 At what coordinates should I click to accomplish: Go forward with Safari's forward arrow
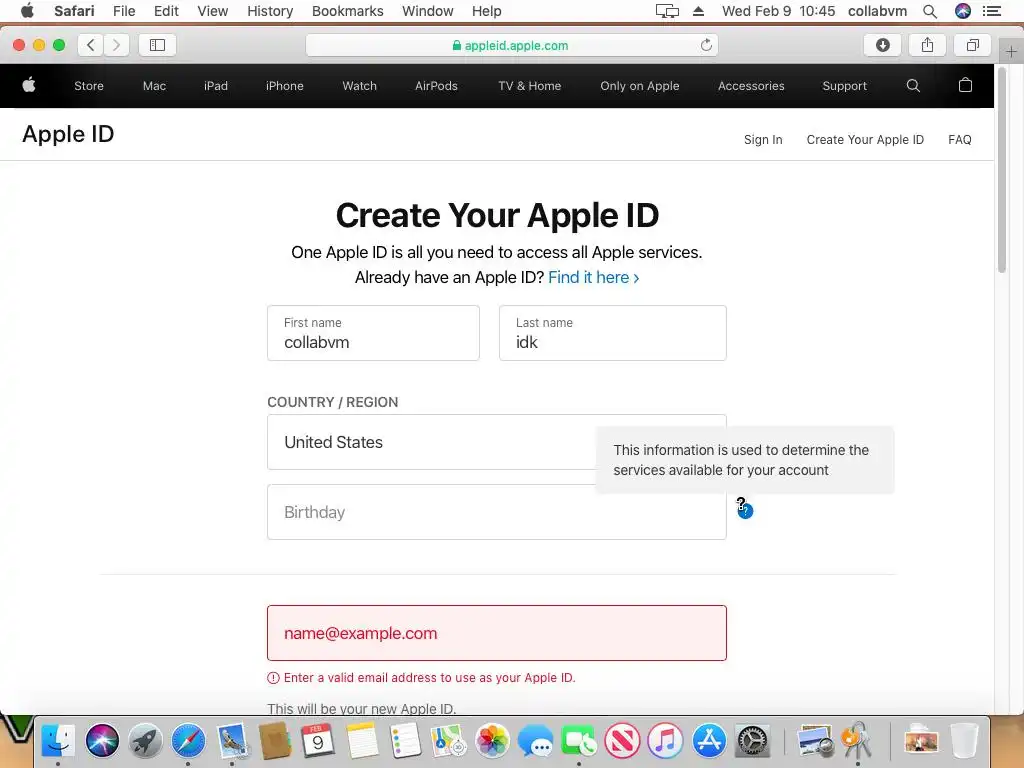116,45
